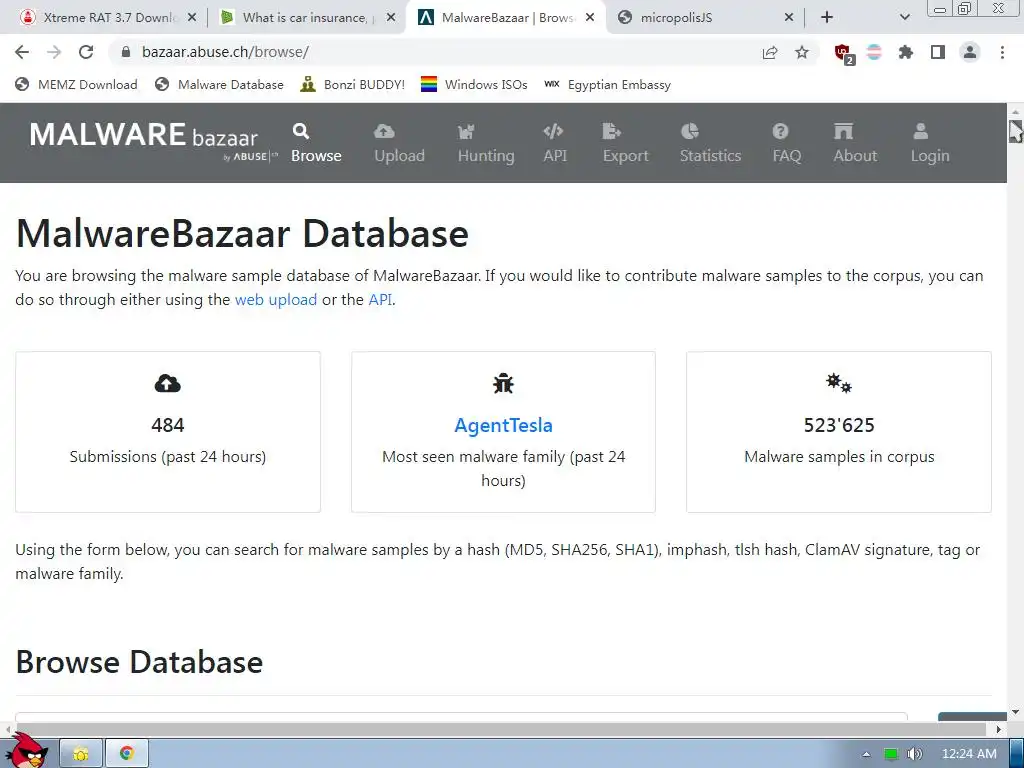This screenshot has height=768, width=1024.
Task: Open the FAQ question mark icon
Action: point(780,131)
